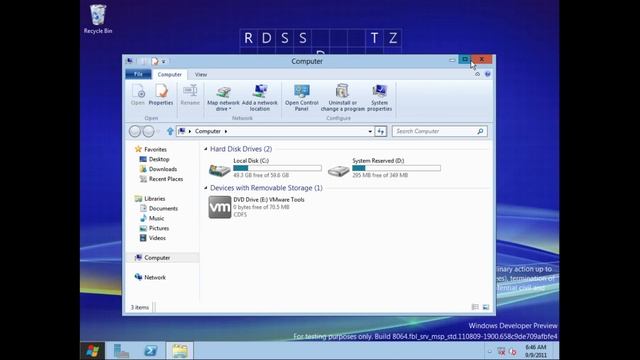Click the Forward navigation button
The image size is (640, 360).
tap(148, 131)
